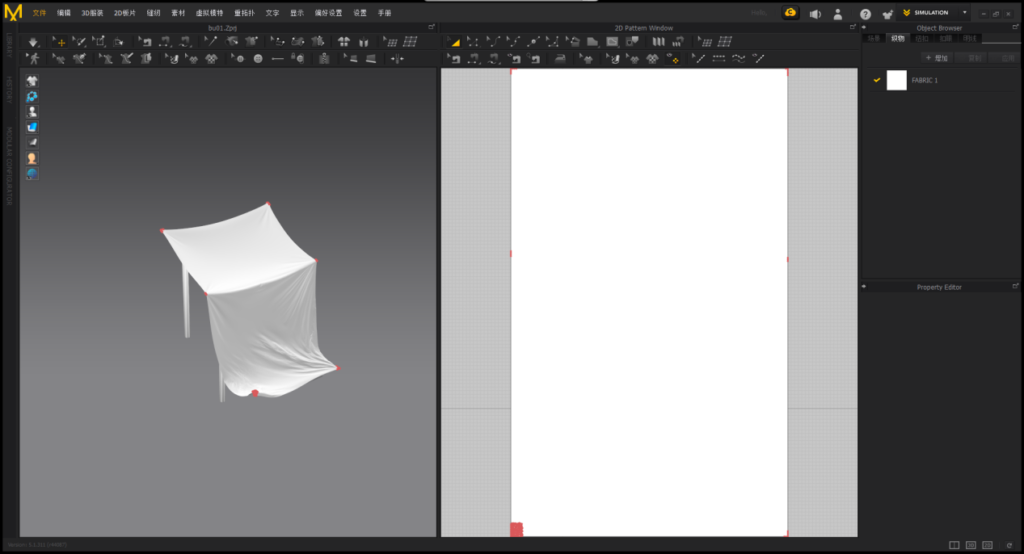The width and height of the screenshot is (1024, 554).
Task: Click the user account profile icon
Action: 838,14
